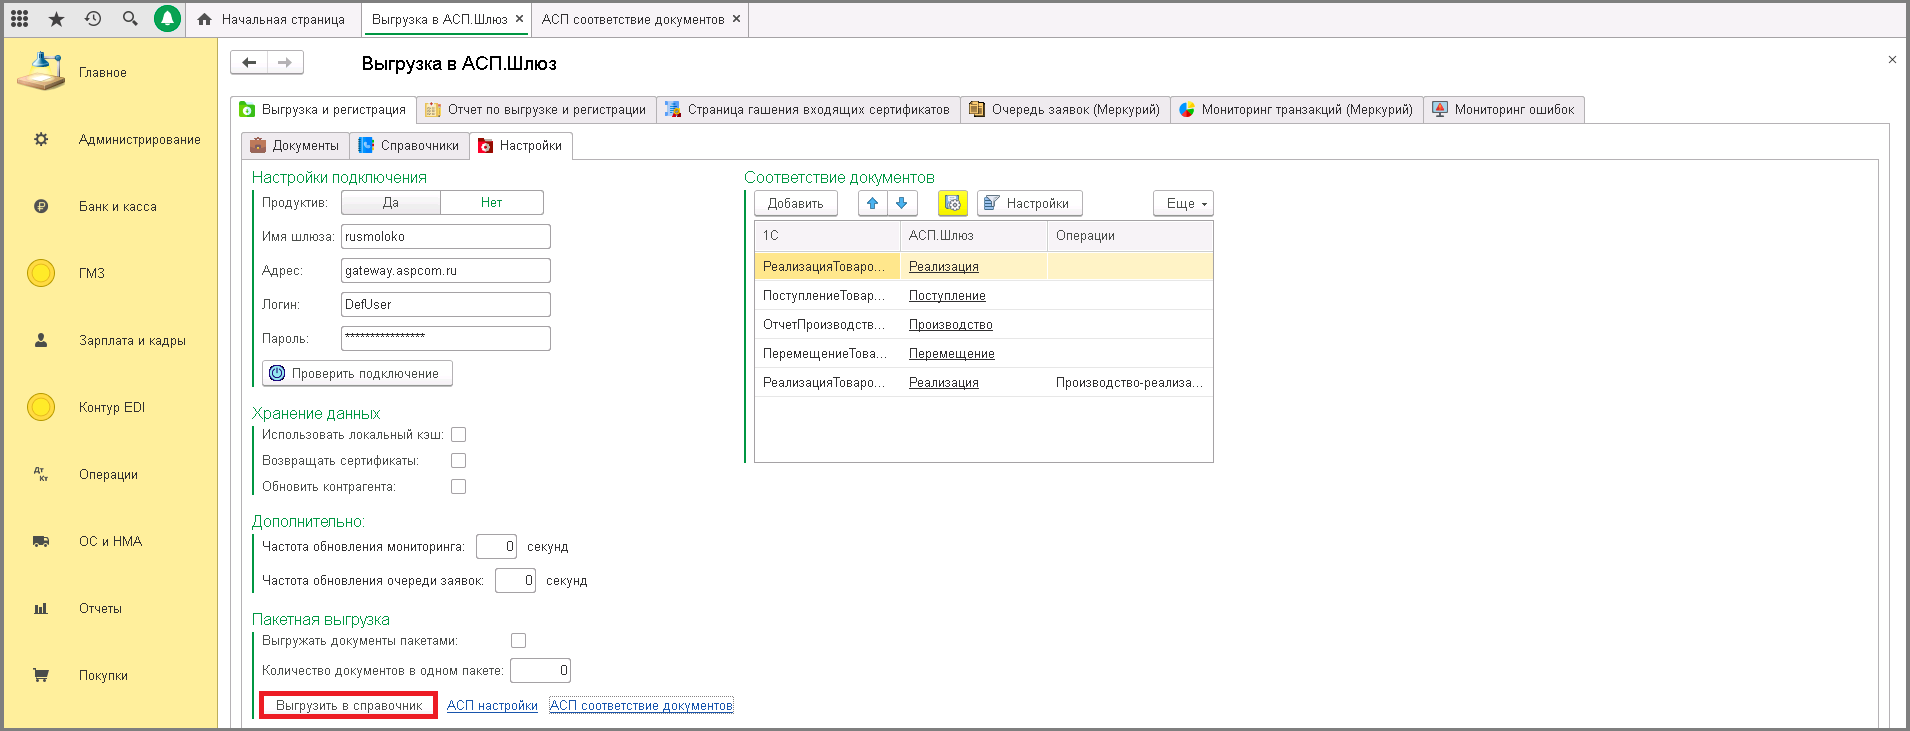Viewport: 1910px width, 731px height.
Task: Open the Банк и касса section
Action: (110, 206)
